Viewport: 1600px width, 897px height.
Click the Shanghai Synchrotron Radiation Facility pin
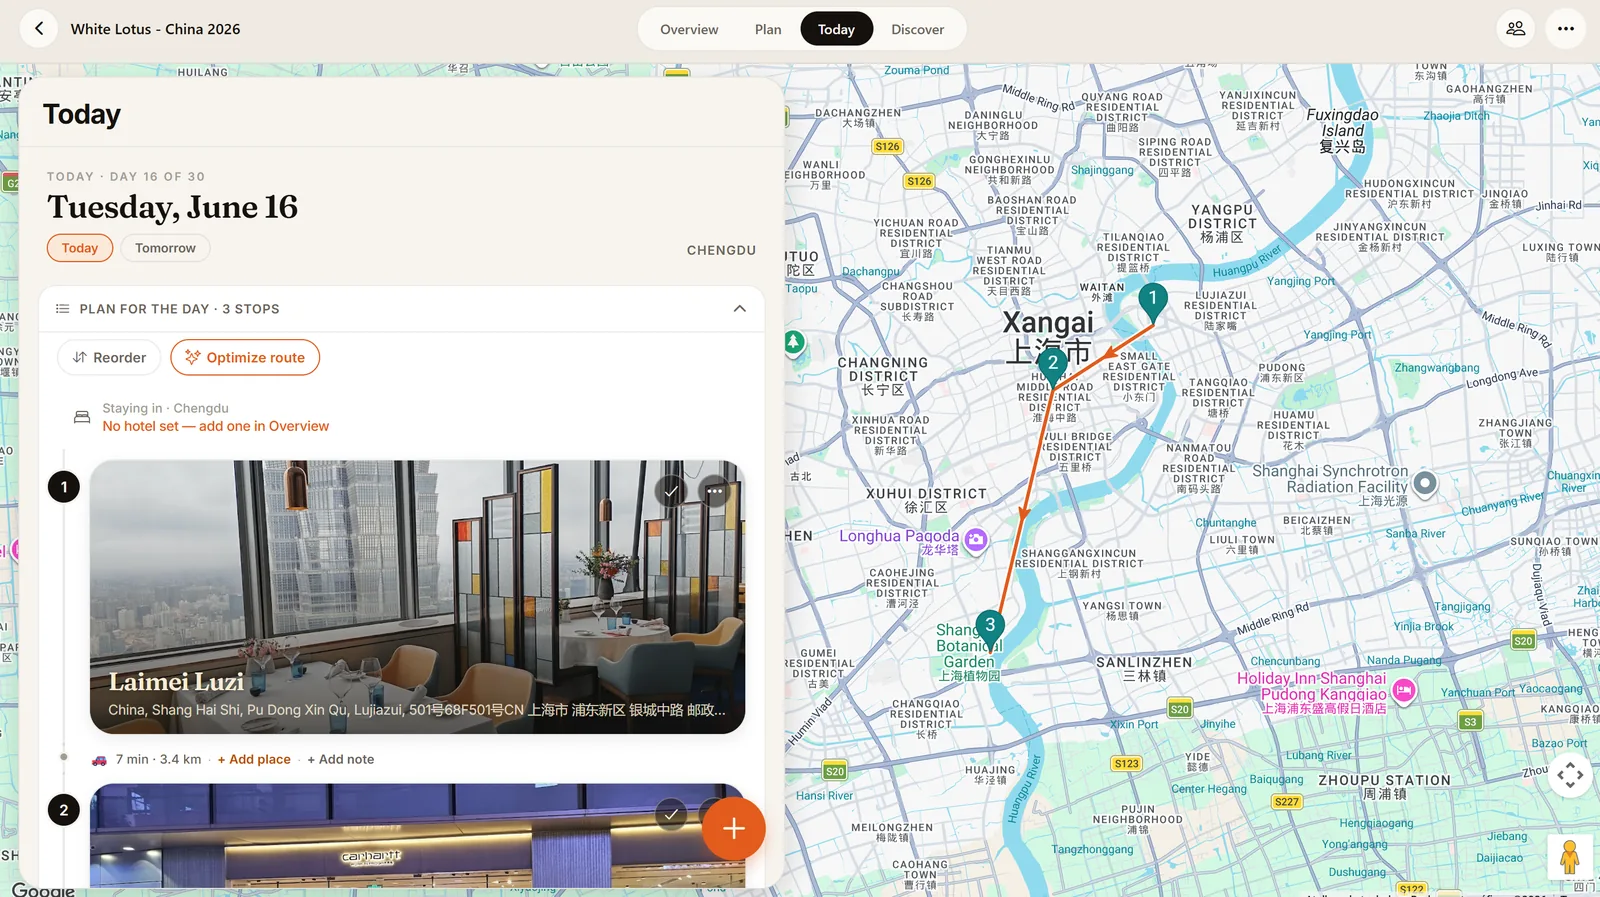pos(1425,484)
